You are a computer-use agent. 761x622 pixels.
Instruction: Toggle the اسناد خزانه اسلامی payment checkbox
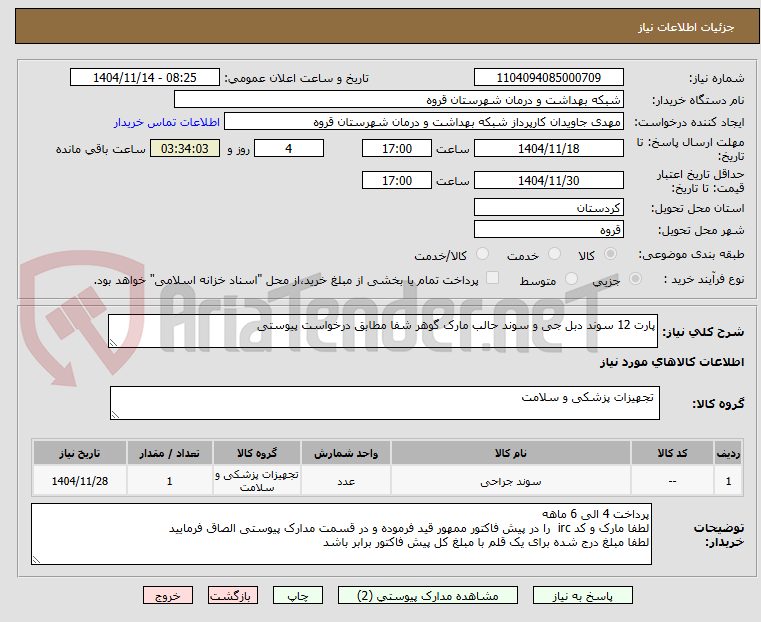(x=492, y=278)
